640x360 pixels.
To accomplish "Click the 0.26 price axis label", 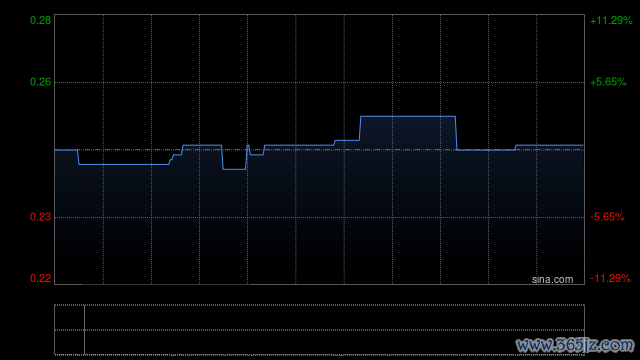I will [40, 82].
